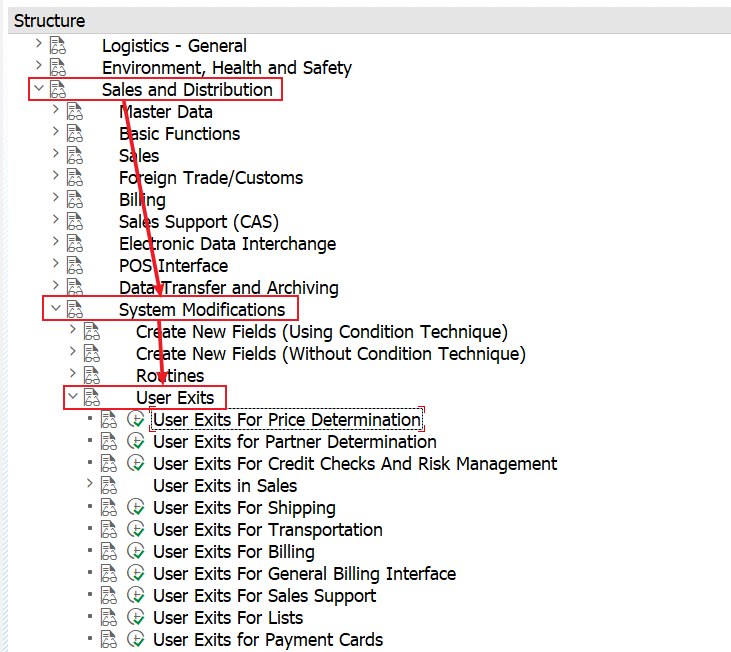Image resolution: width=731 pixels, height=652 pixels.
Task: Select User Exits for Partner Determination text
Action: [x=295, y=441]
